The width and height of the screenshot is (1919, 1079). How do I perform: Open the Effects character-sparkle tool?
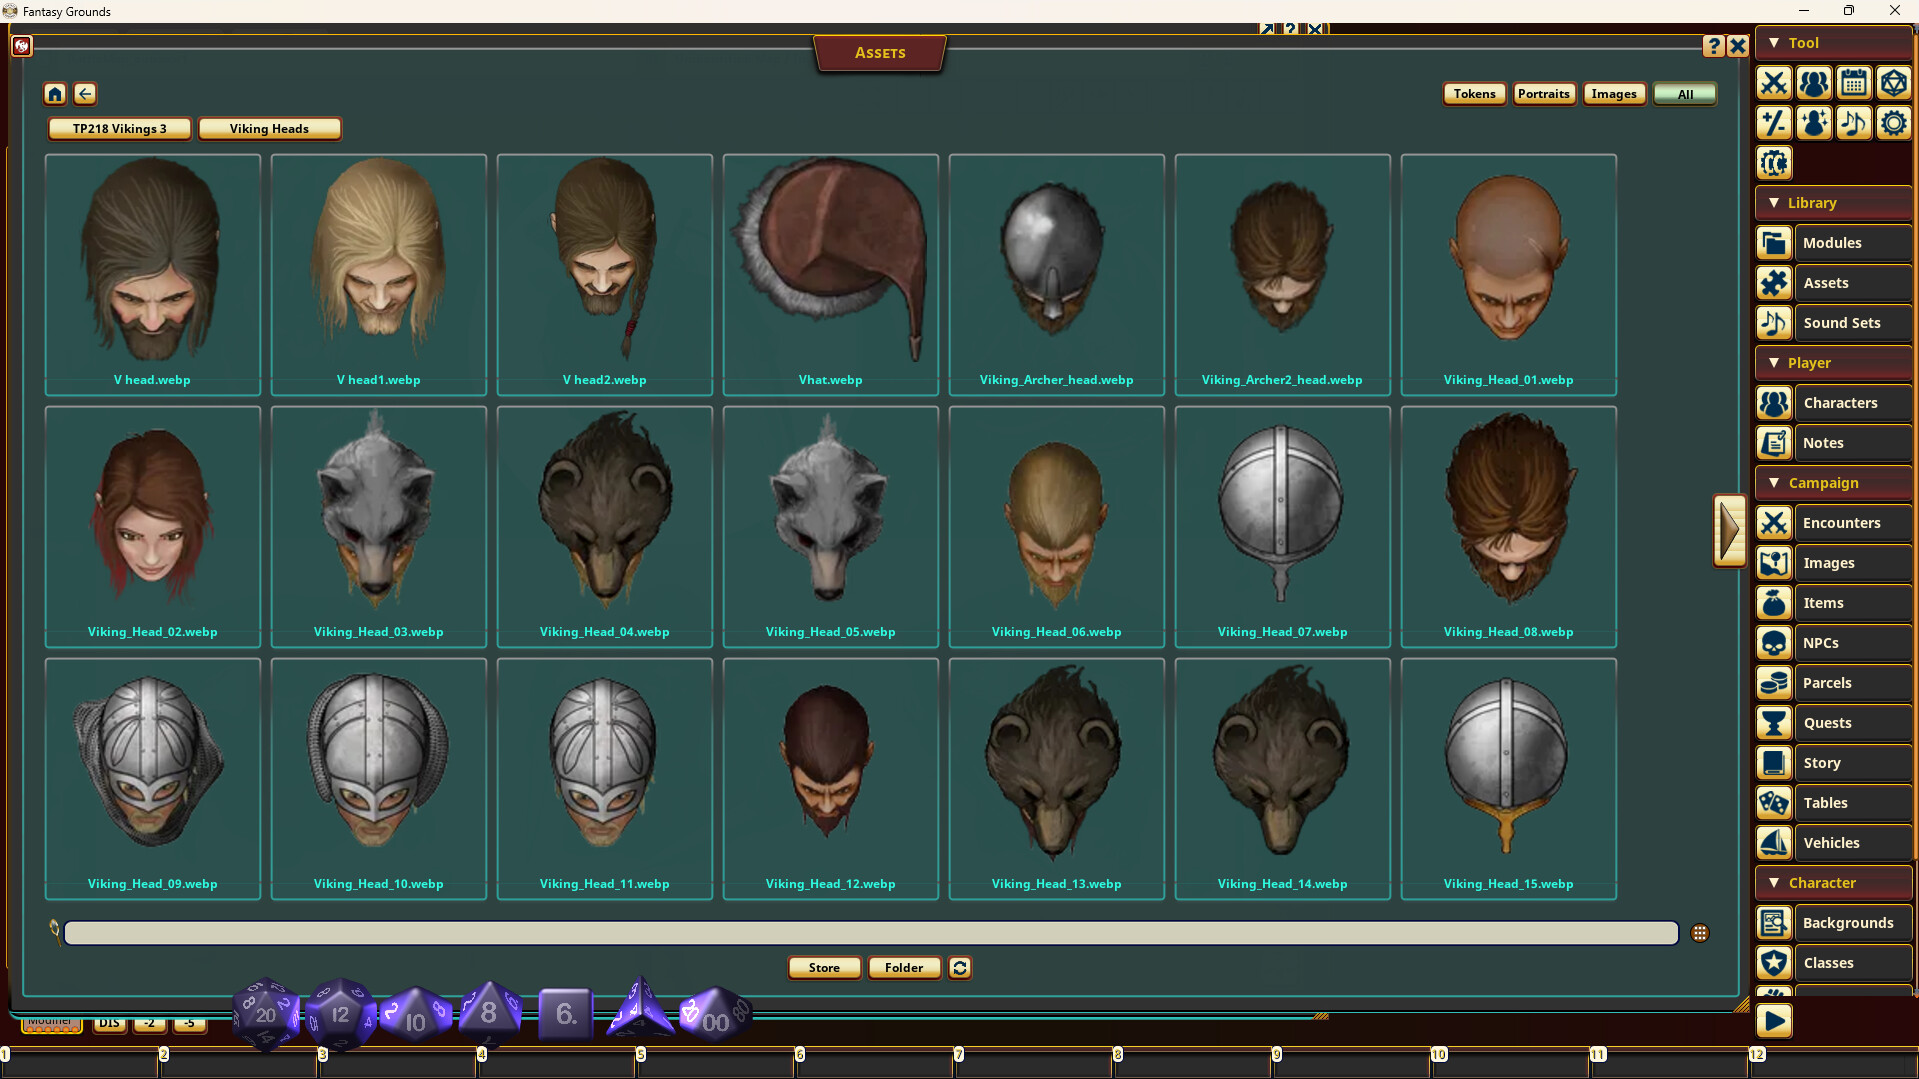(1813, 122)
